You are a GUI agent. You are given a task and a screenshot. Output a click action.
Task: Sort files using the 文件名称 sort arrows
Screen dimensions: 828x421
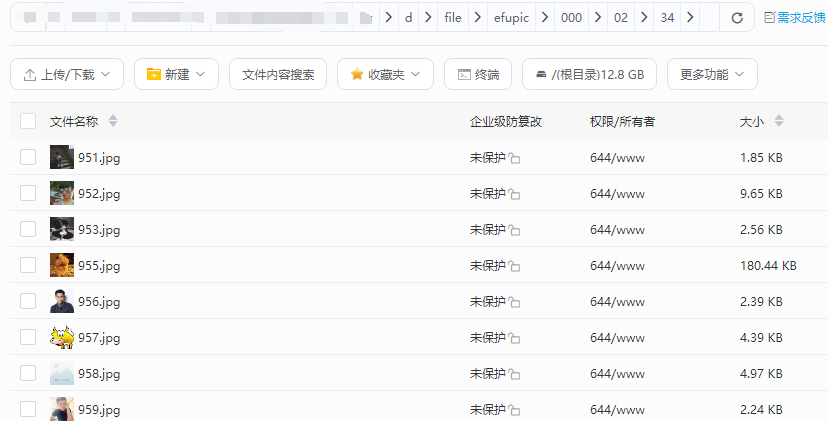pyautogui.click(x=113, y=121)
